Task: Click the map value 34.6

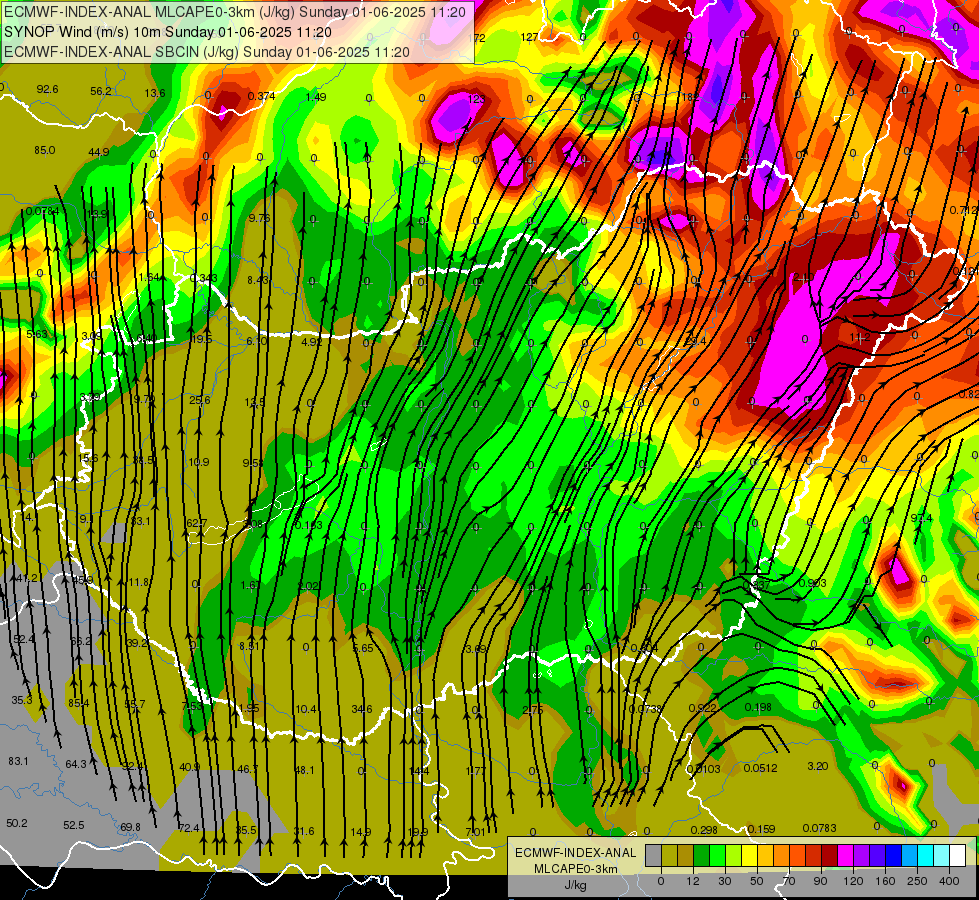Action: (x=362, y=709)
